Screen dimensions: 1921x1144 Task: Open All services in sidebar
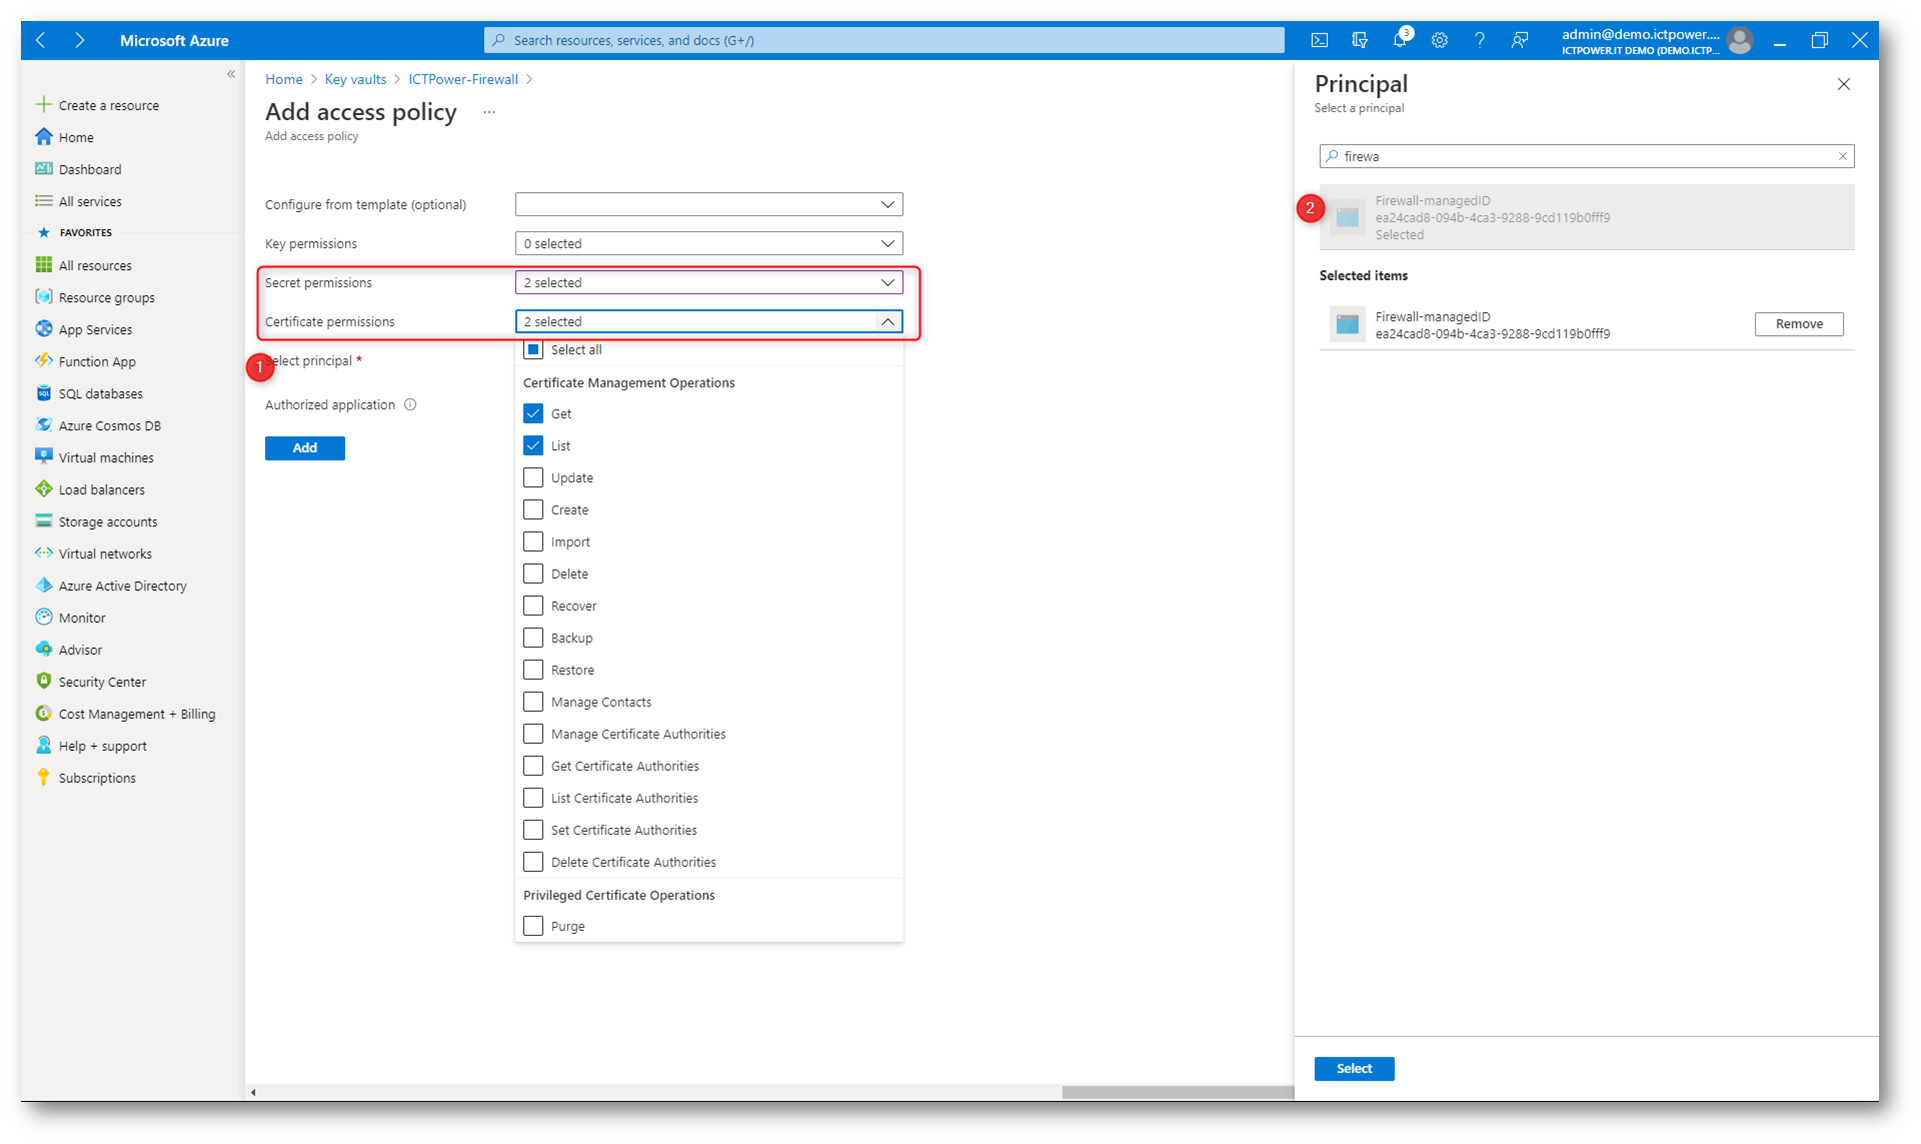[90, 201]
